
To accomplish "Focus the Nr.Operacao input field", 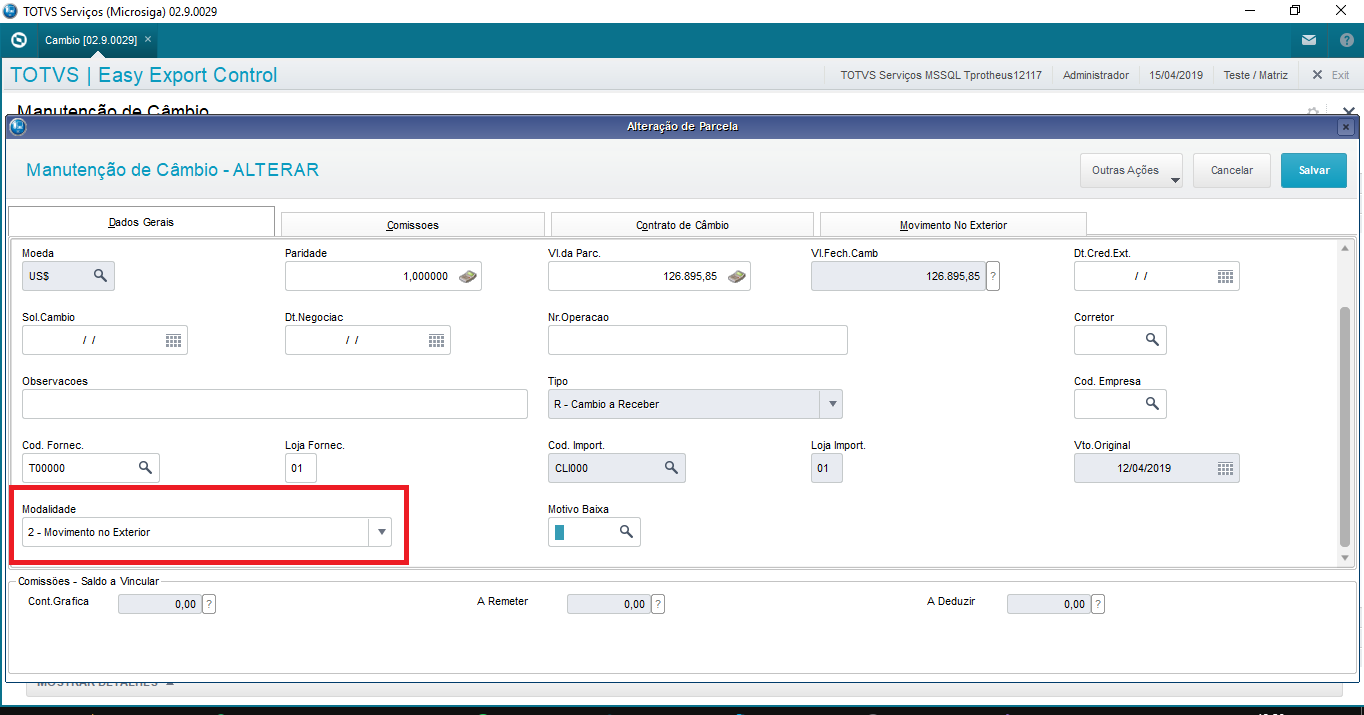I will click(698, 340).
